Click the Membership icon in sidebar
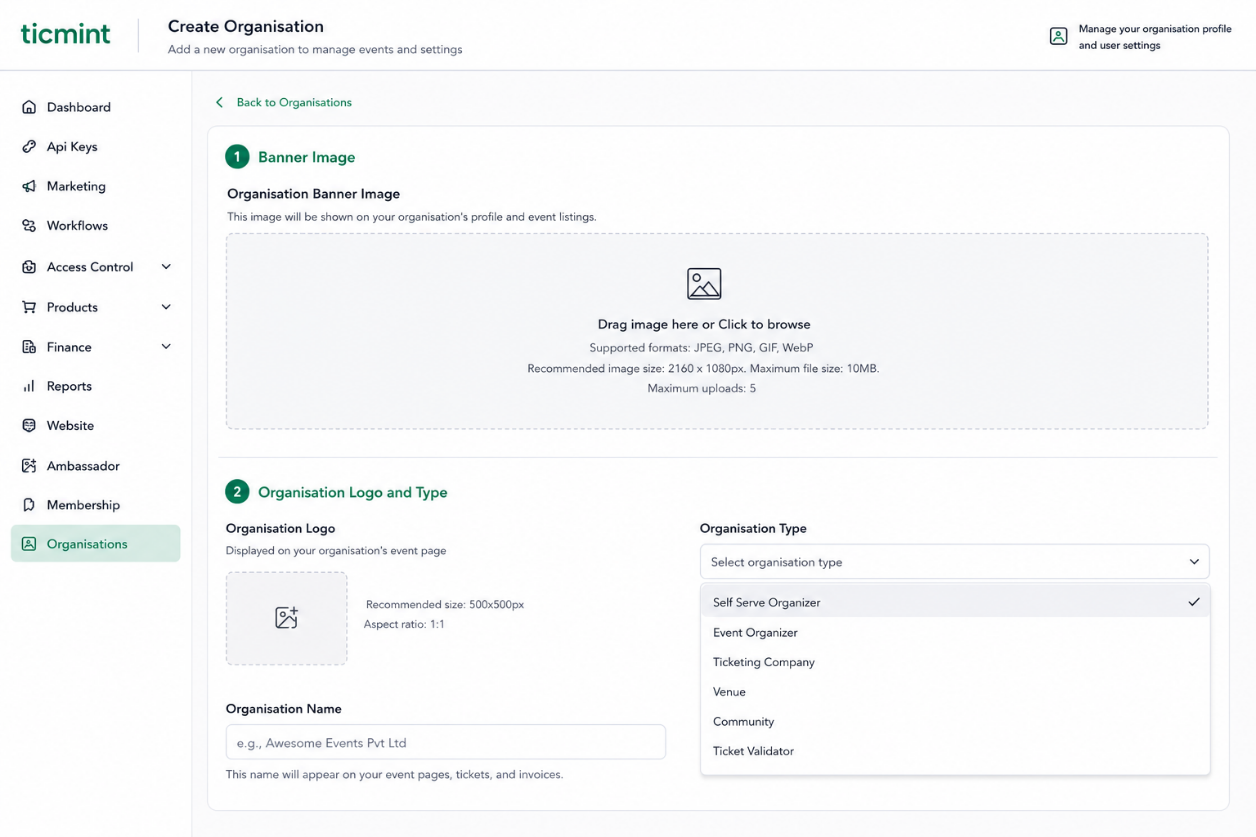 tap(29, 505)
